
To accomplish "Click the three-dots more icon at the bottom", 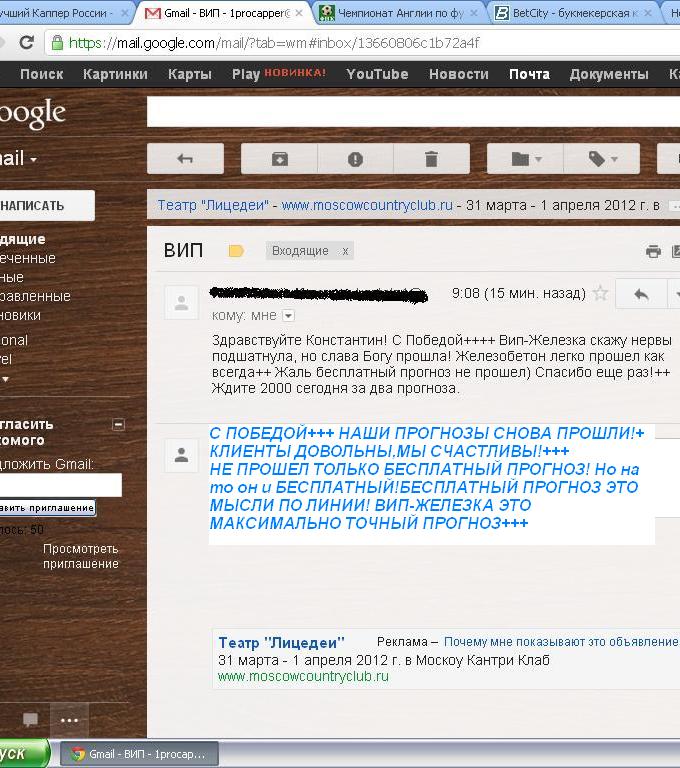I will point(69,720).
